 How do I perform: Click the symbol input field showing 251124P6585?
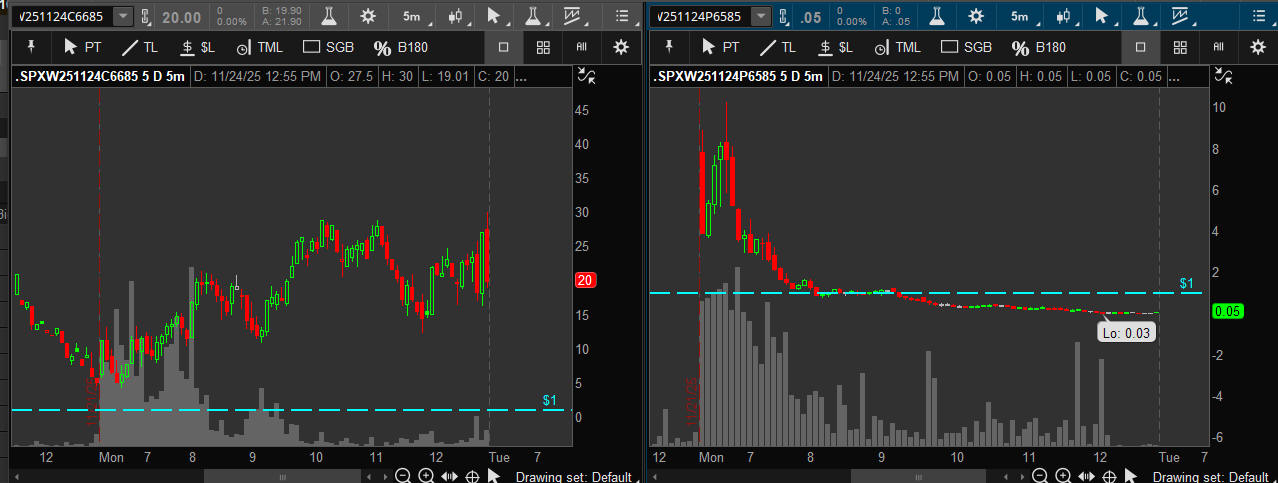702,16
